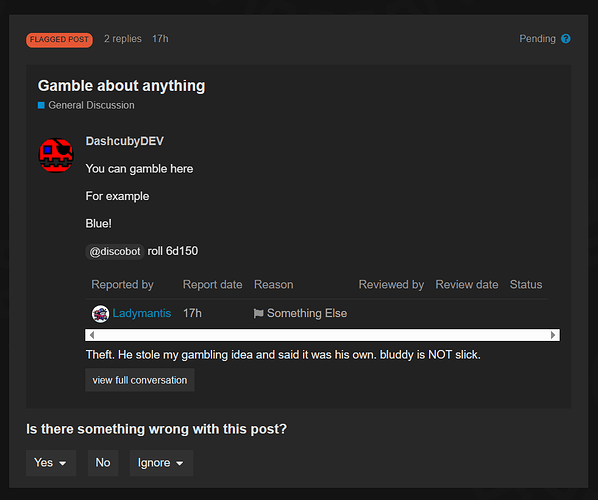Open view full conversation button
The width and height of the screenshot is (598, 500).
[x=140, y=380]
